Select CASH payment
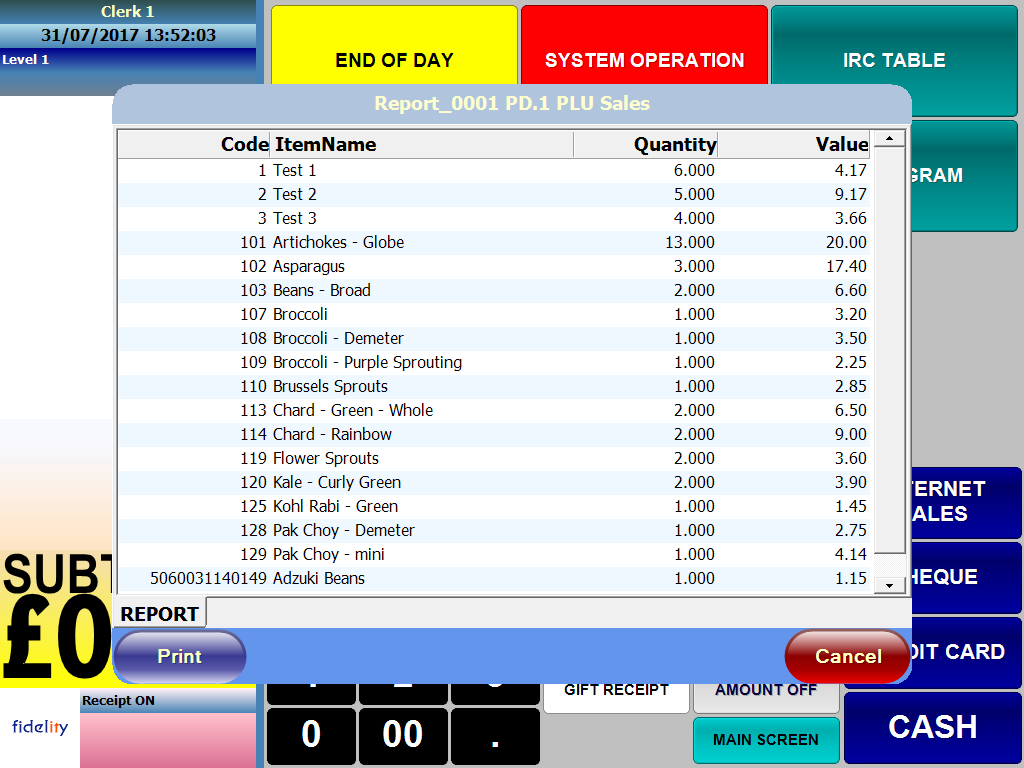The image size is (1024, 768). 932,727
